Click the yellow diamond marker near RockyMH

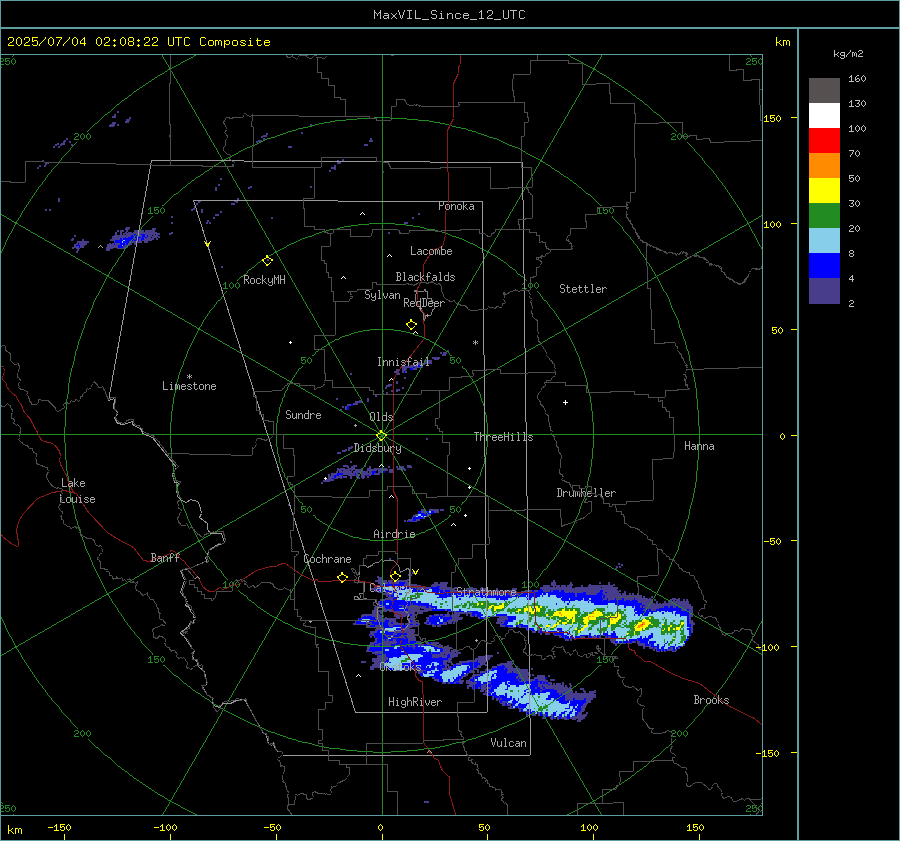point(267,261)
